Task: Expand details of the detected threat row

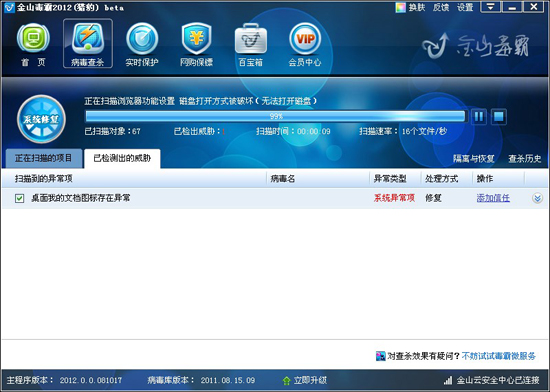Action: click(537, 198)
